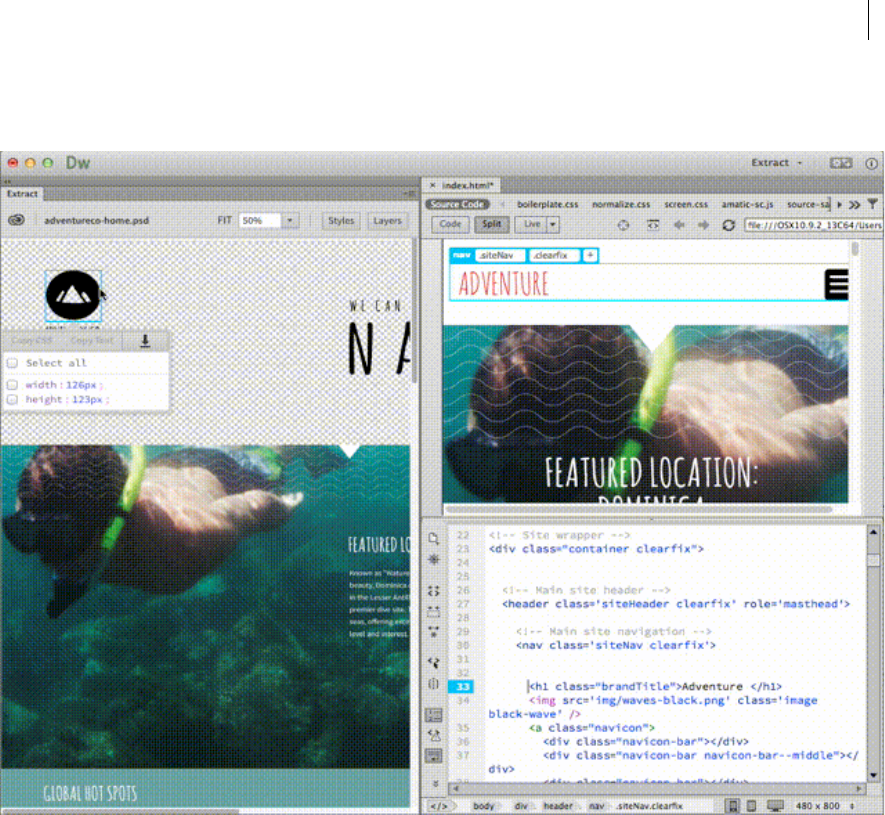Click header tag in tag selector

coord(558,807)
